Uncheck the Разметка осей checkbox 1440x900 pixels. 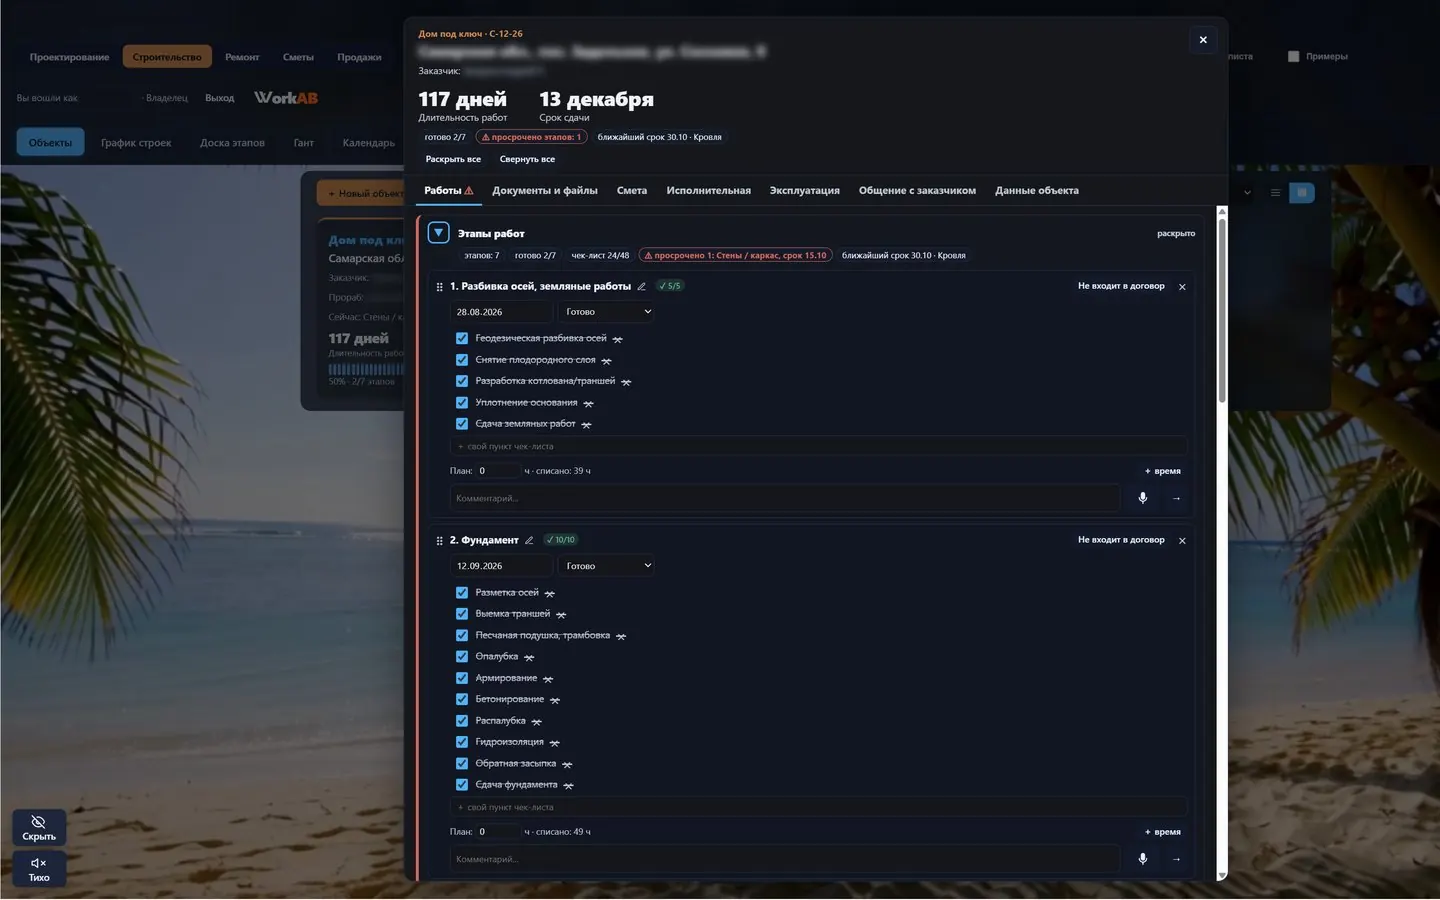point(462,593)
